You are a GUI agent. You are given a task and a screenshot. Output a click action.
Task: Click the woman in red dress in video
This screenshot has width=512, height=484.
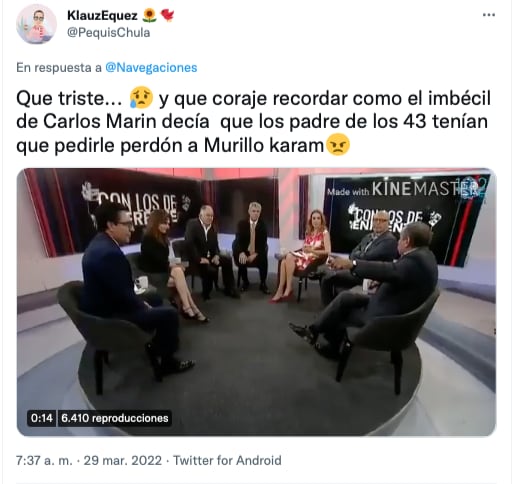tap(305, 255)
